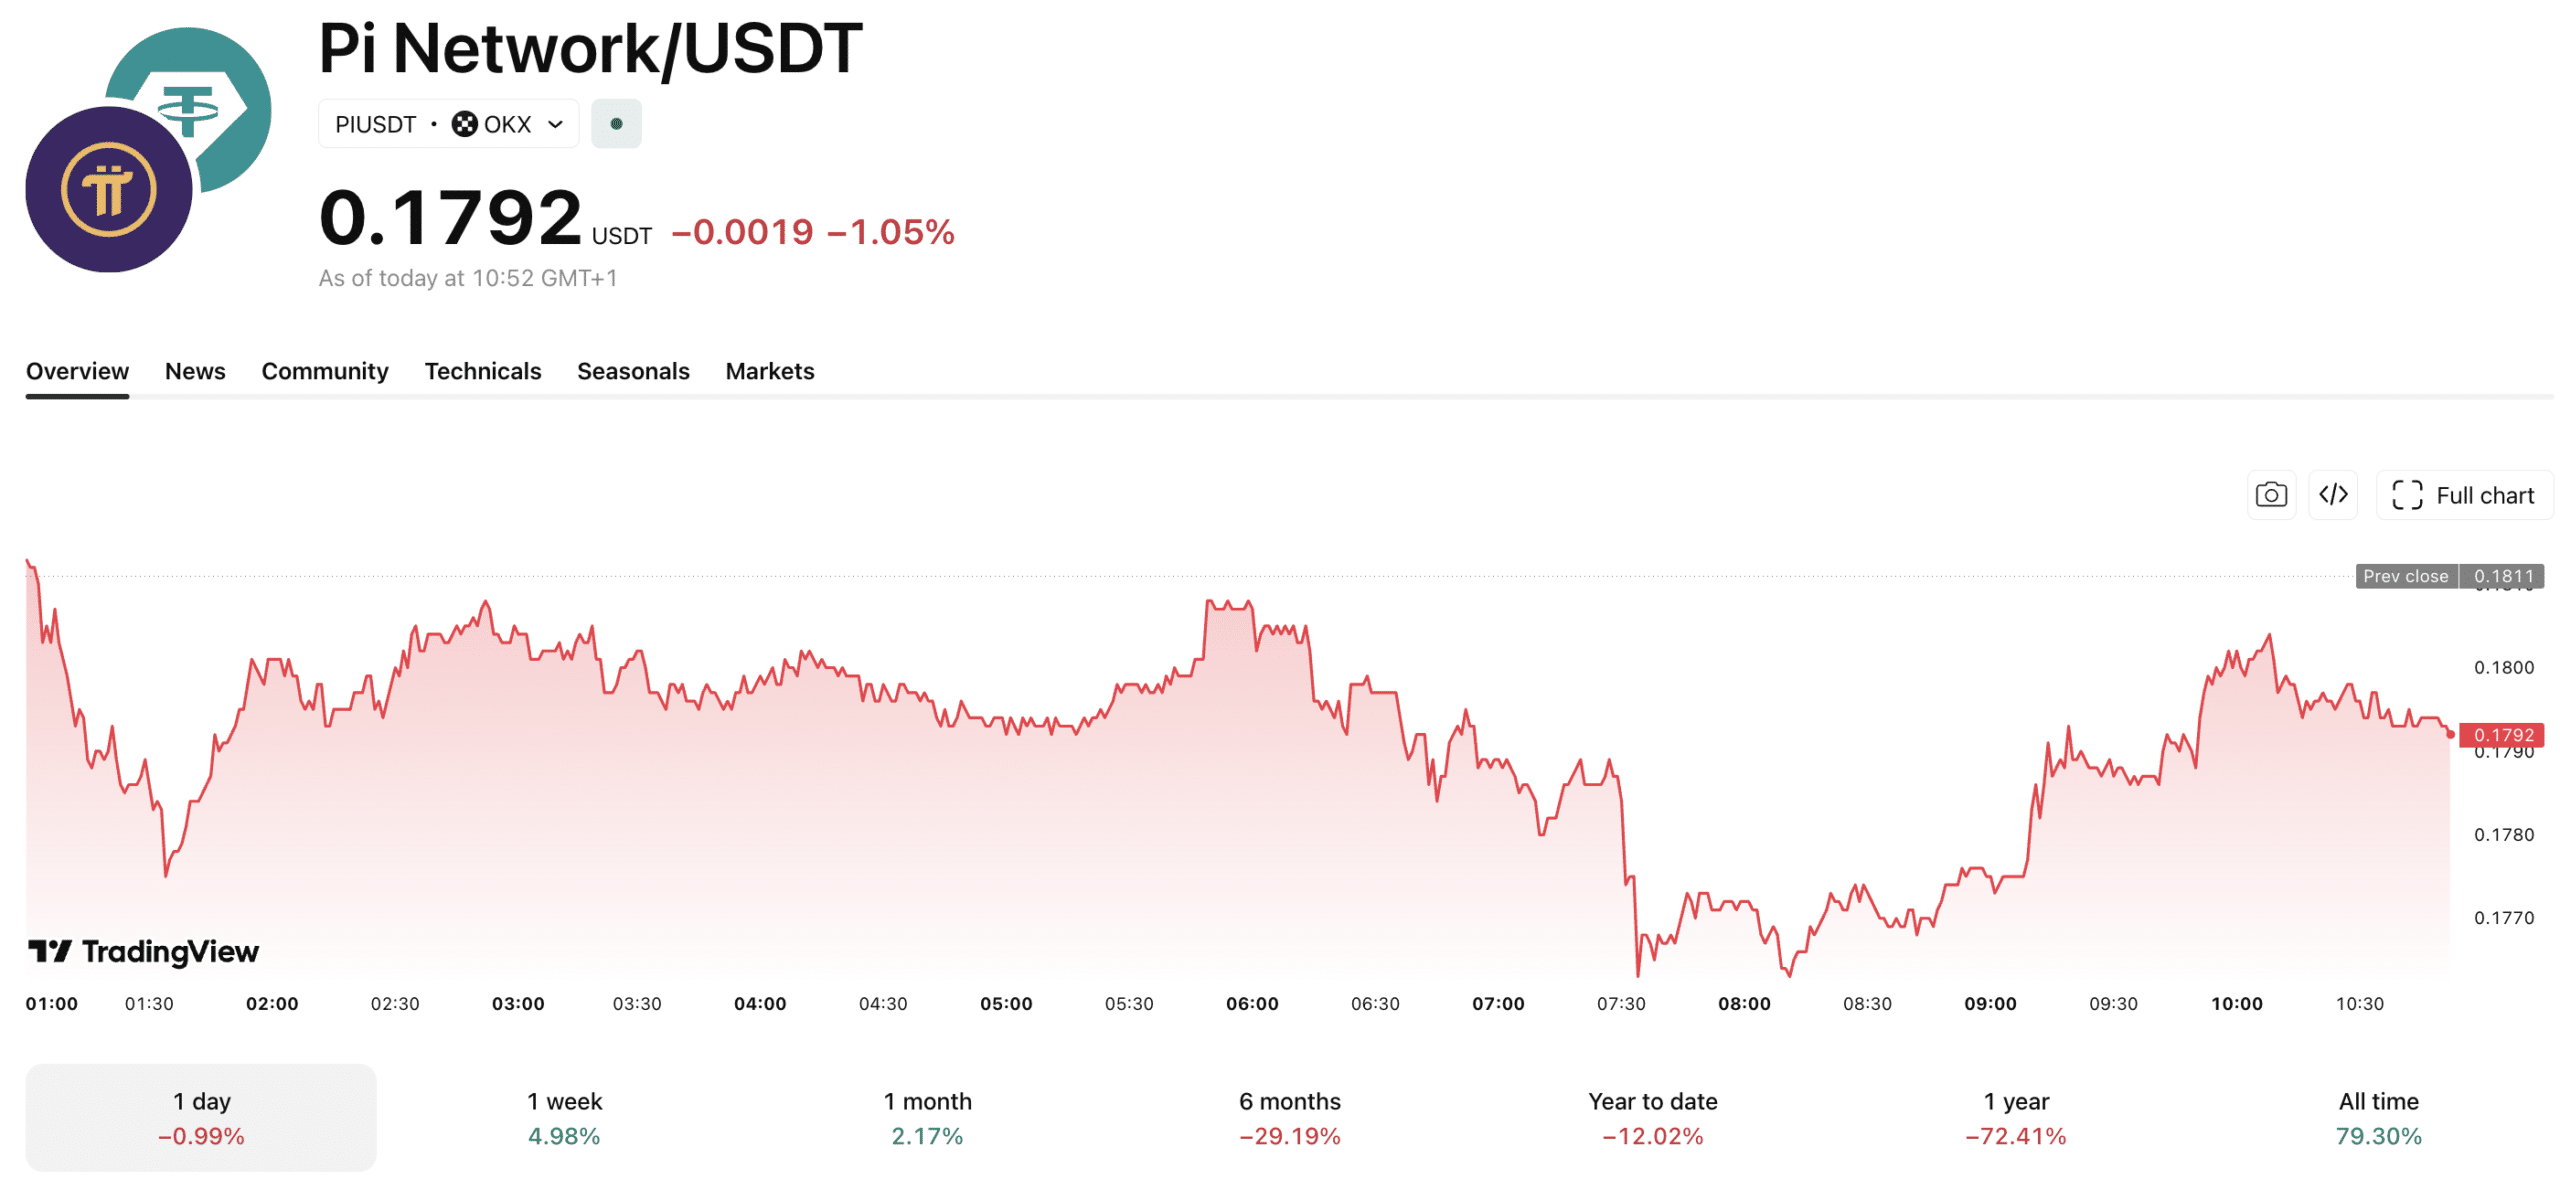2560x1179 pixels.
Task: Select the 1 month time range
Action: 927,1117
